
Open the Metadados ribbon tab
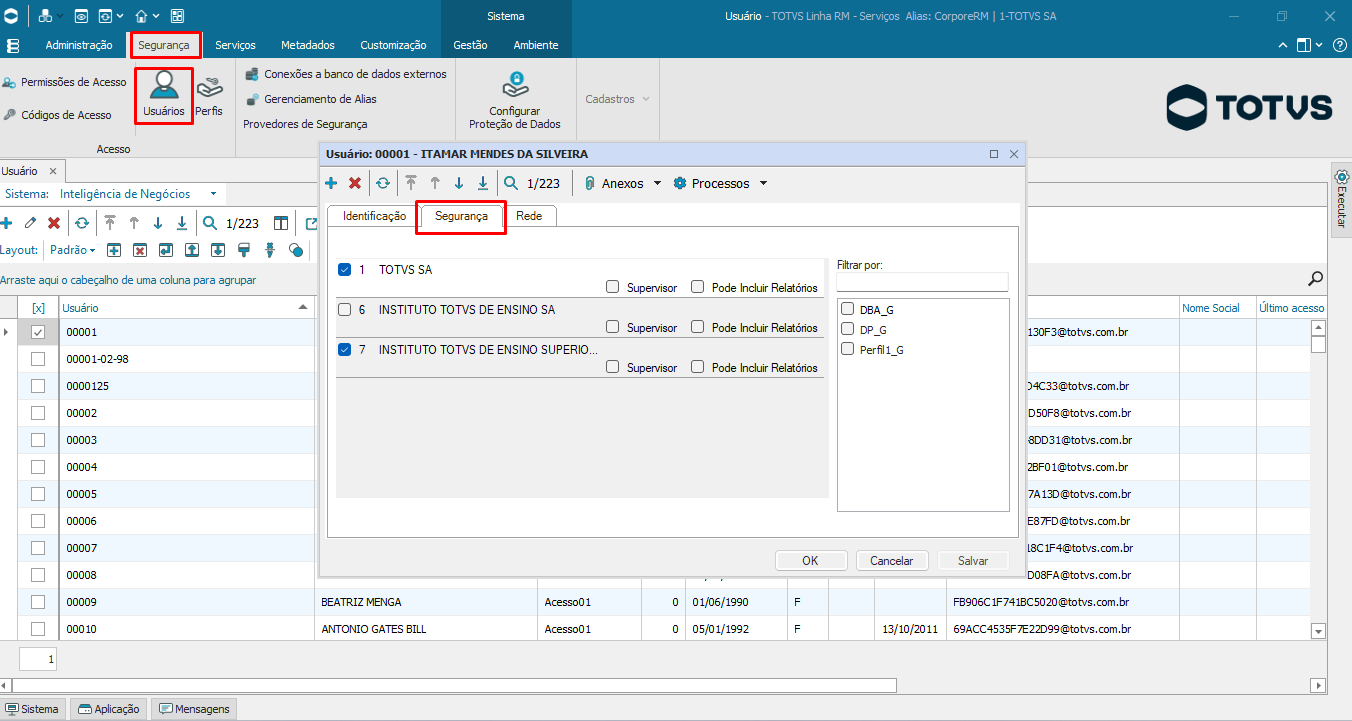click(308, 45)
